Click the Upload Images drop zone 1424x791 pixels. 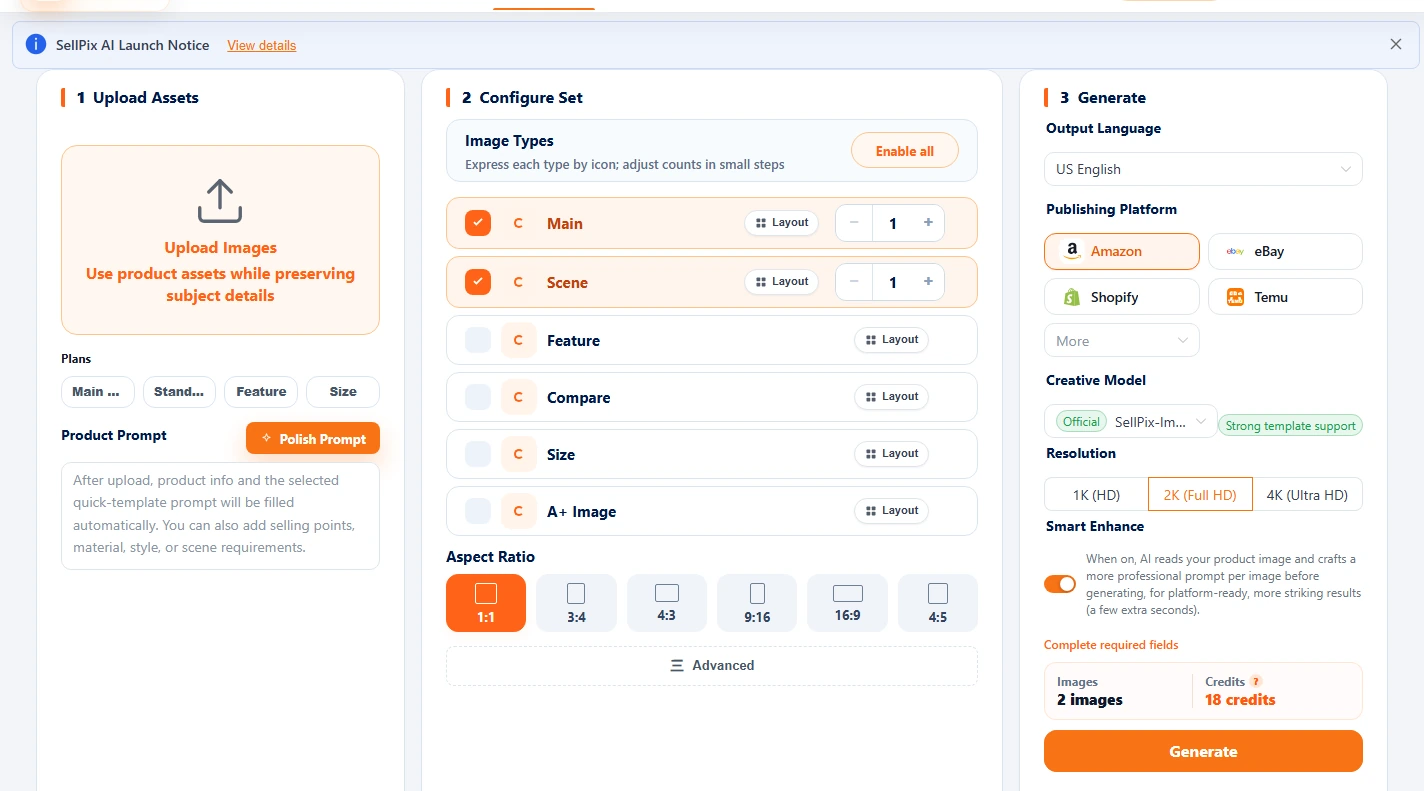point(220,240)
